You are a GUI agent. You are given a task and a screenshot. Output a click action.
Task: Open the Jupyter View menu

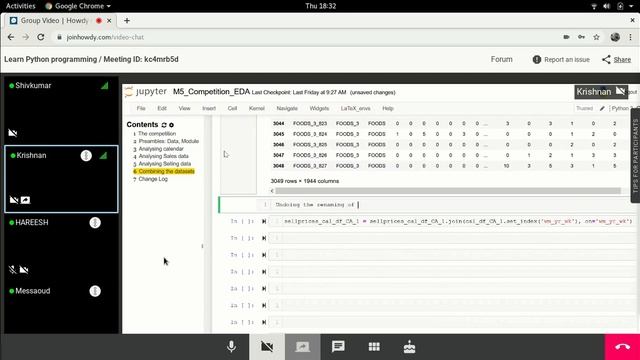coord(184,108)
